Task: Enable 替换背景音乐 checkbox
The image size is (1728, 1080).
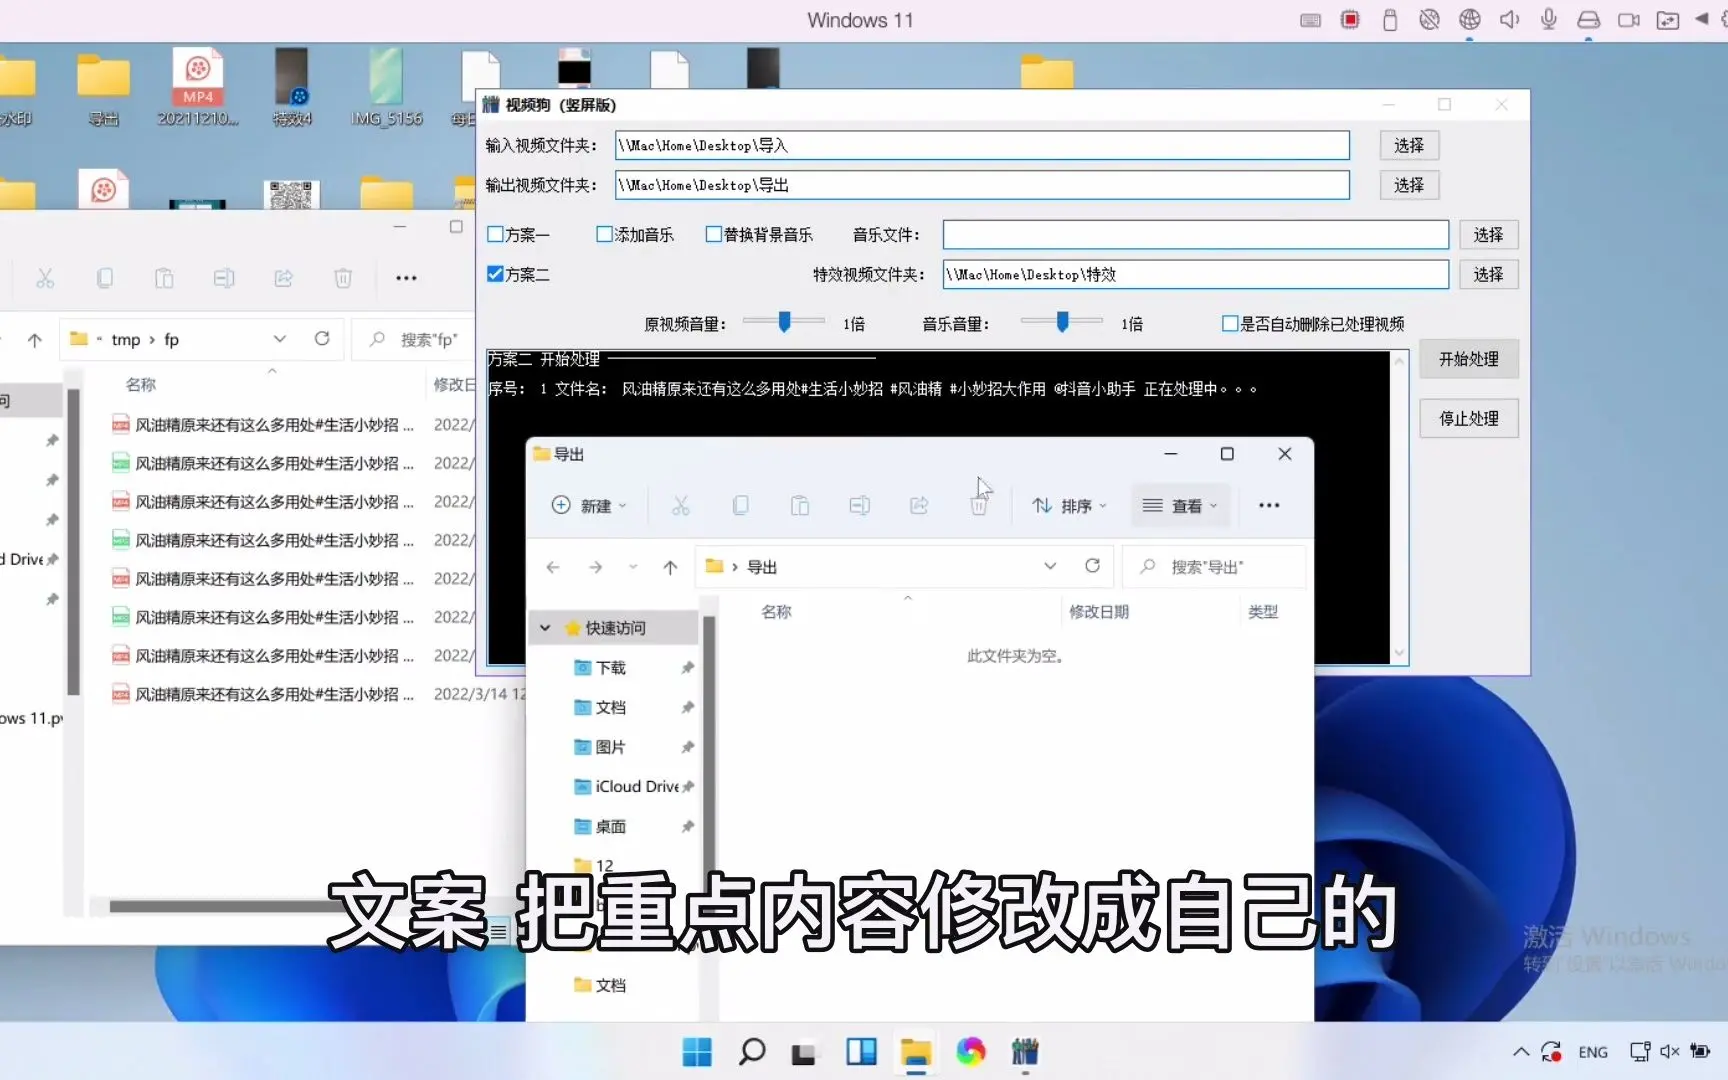Action: (713, 234)
